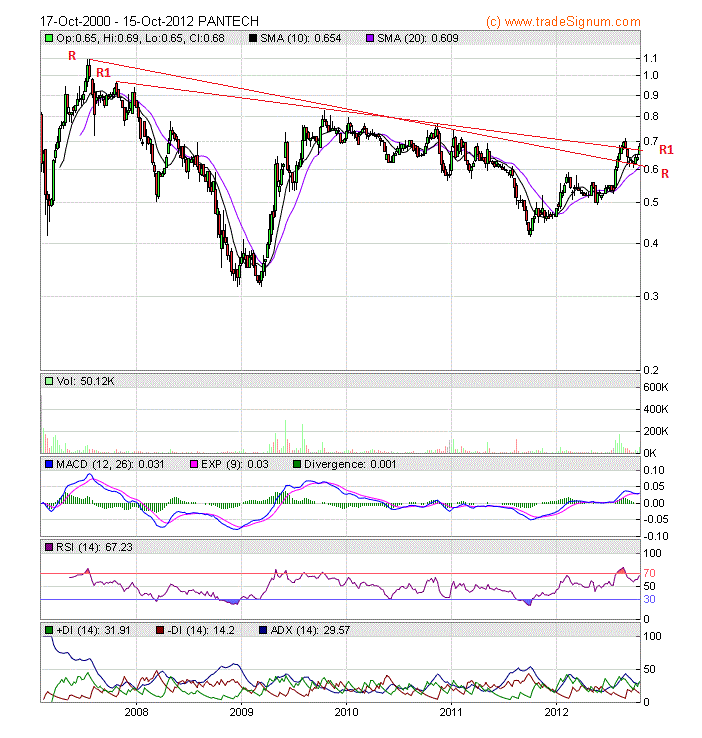Select the -0.10 MACD axis value
Viewport: 702px width, 738px height.
(655, 537)
